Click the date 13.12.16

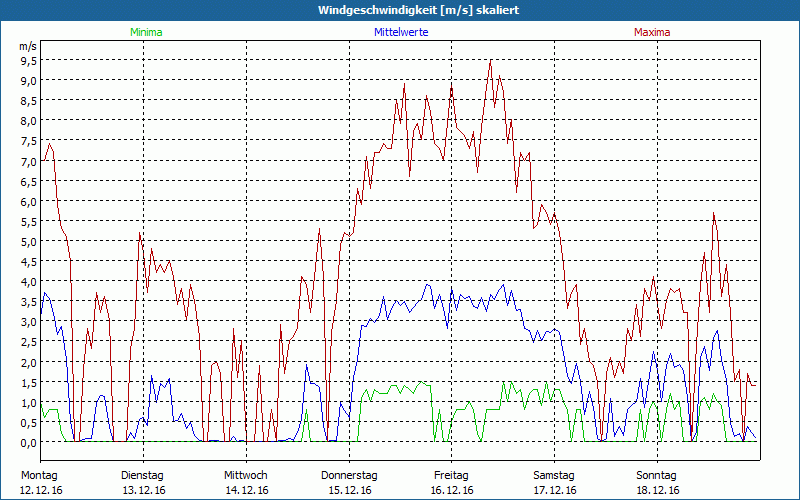(144, 490)
